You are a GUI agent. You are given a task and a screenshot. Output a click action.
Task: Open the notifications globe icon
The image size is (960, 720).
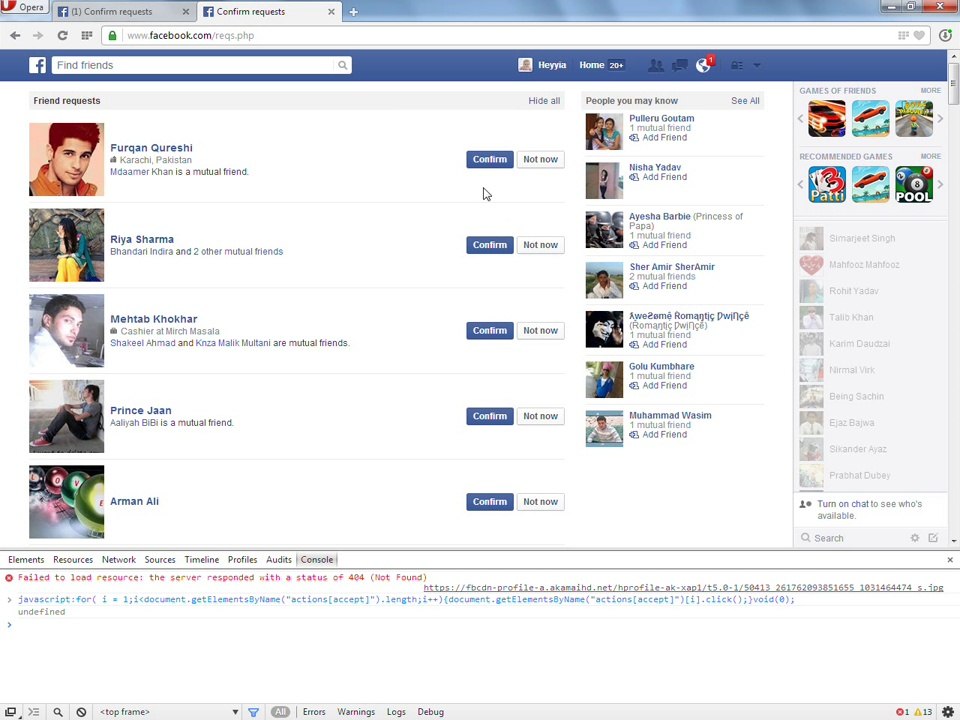point(703,65)
